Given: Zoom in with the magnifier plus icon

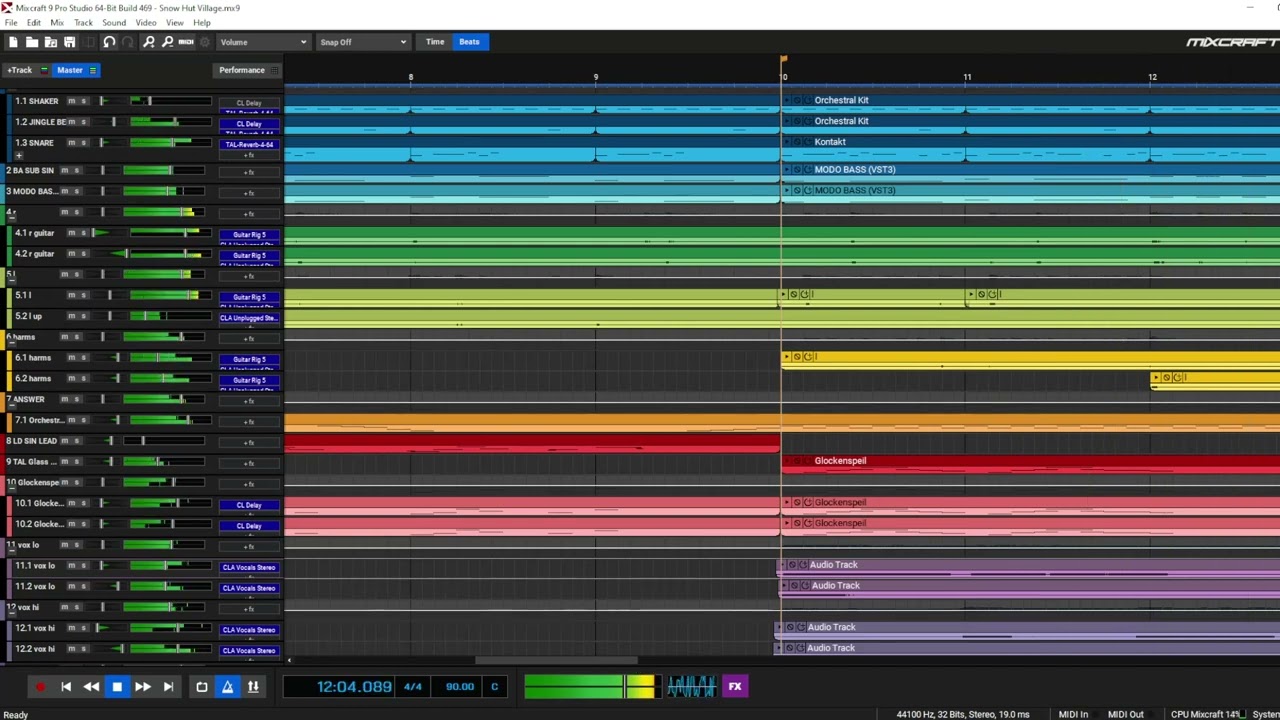Looking at the screenshot, I should [148, 42].
